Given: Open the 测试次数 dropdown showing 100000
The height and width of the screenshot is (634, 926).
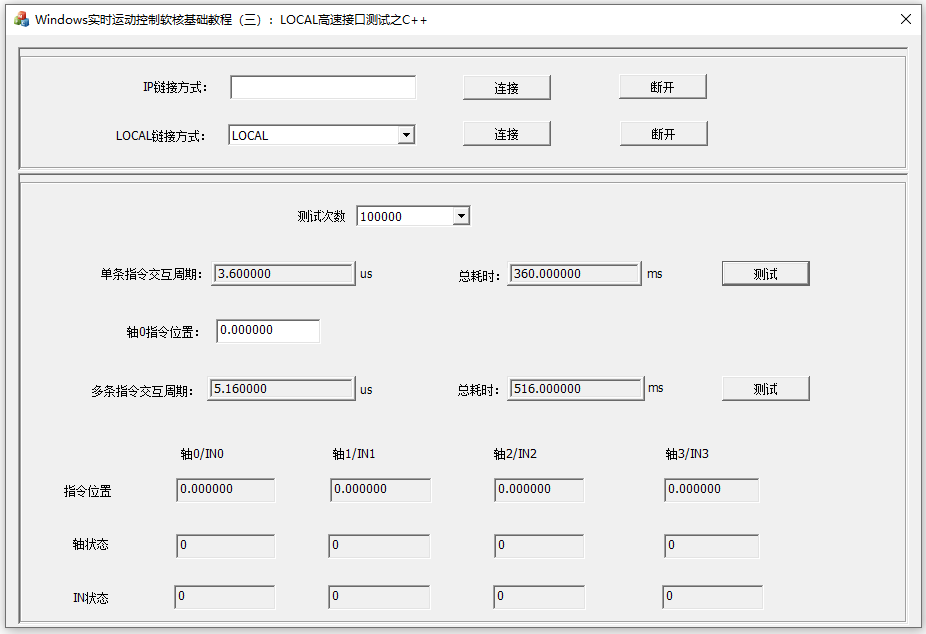Looking at the screenshot, I should (x=413, y=215).
